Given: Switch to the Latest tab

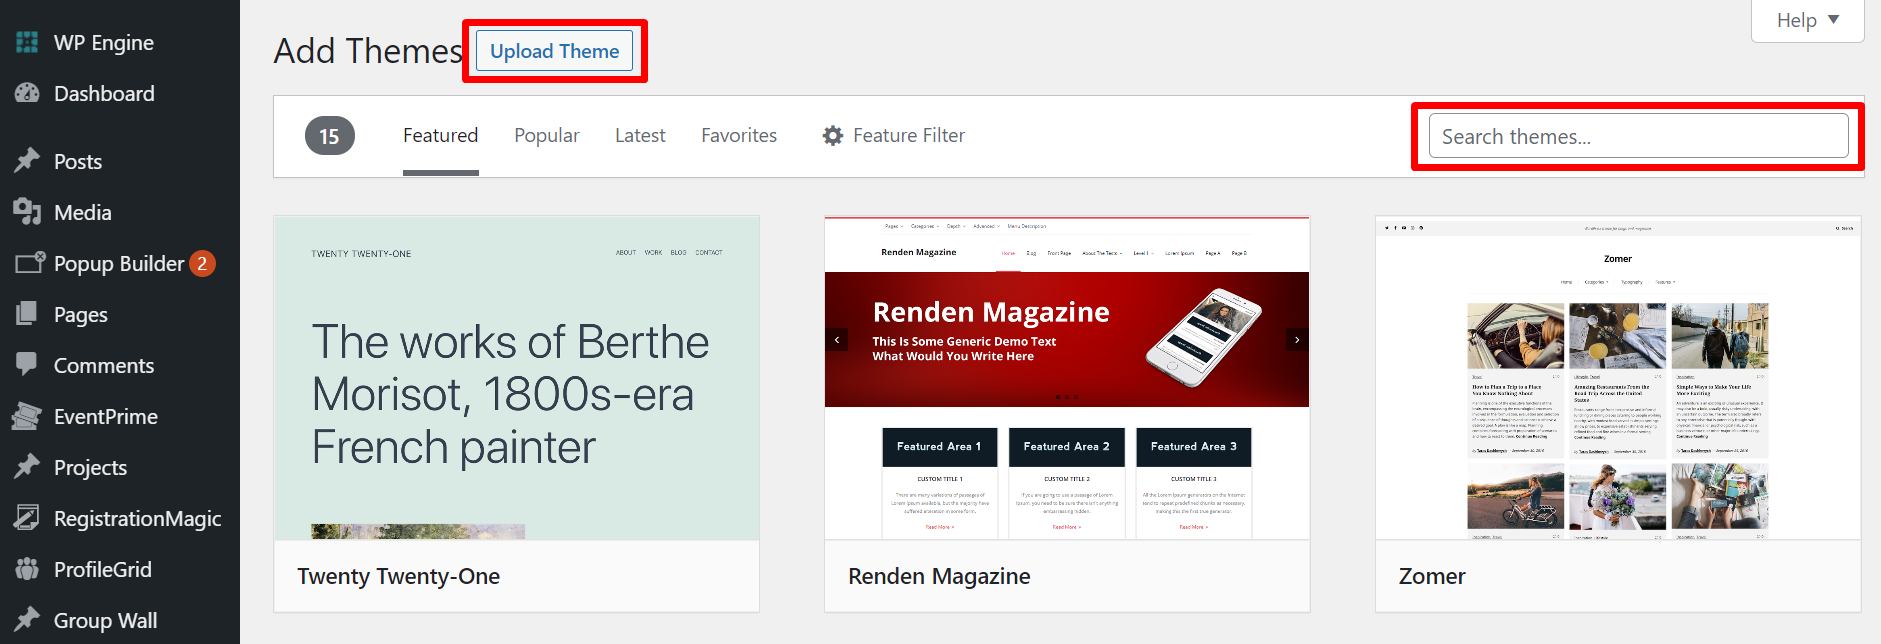Looking at the screenshot, I should pos(640,135).
